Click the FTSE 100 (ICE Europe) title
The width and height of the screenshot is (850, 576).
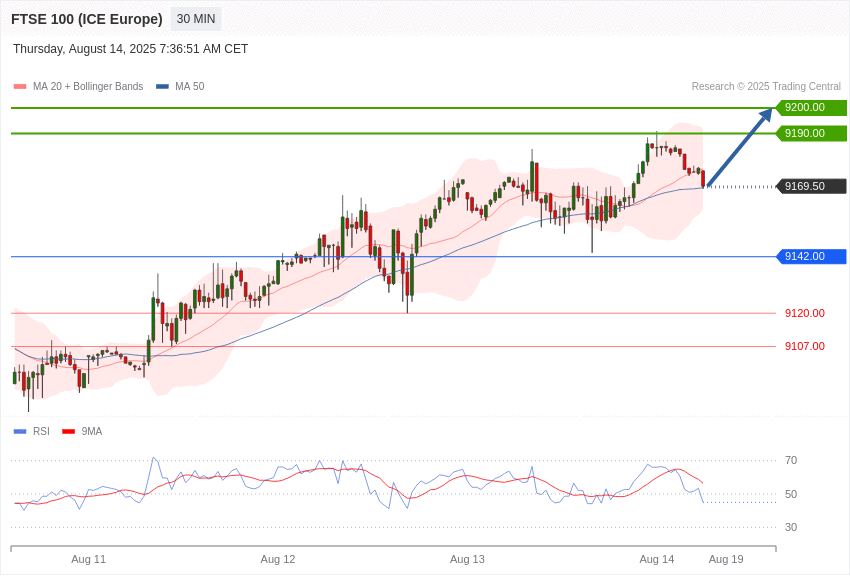point(87,19)
